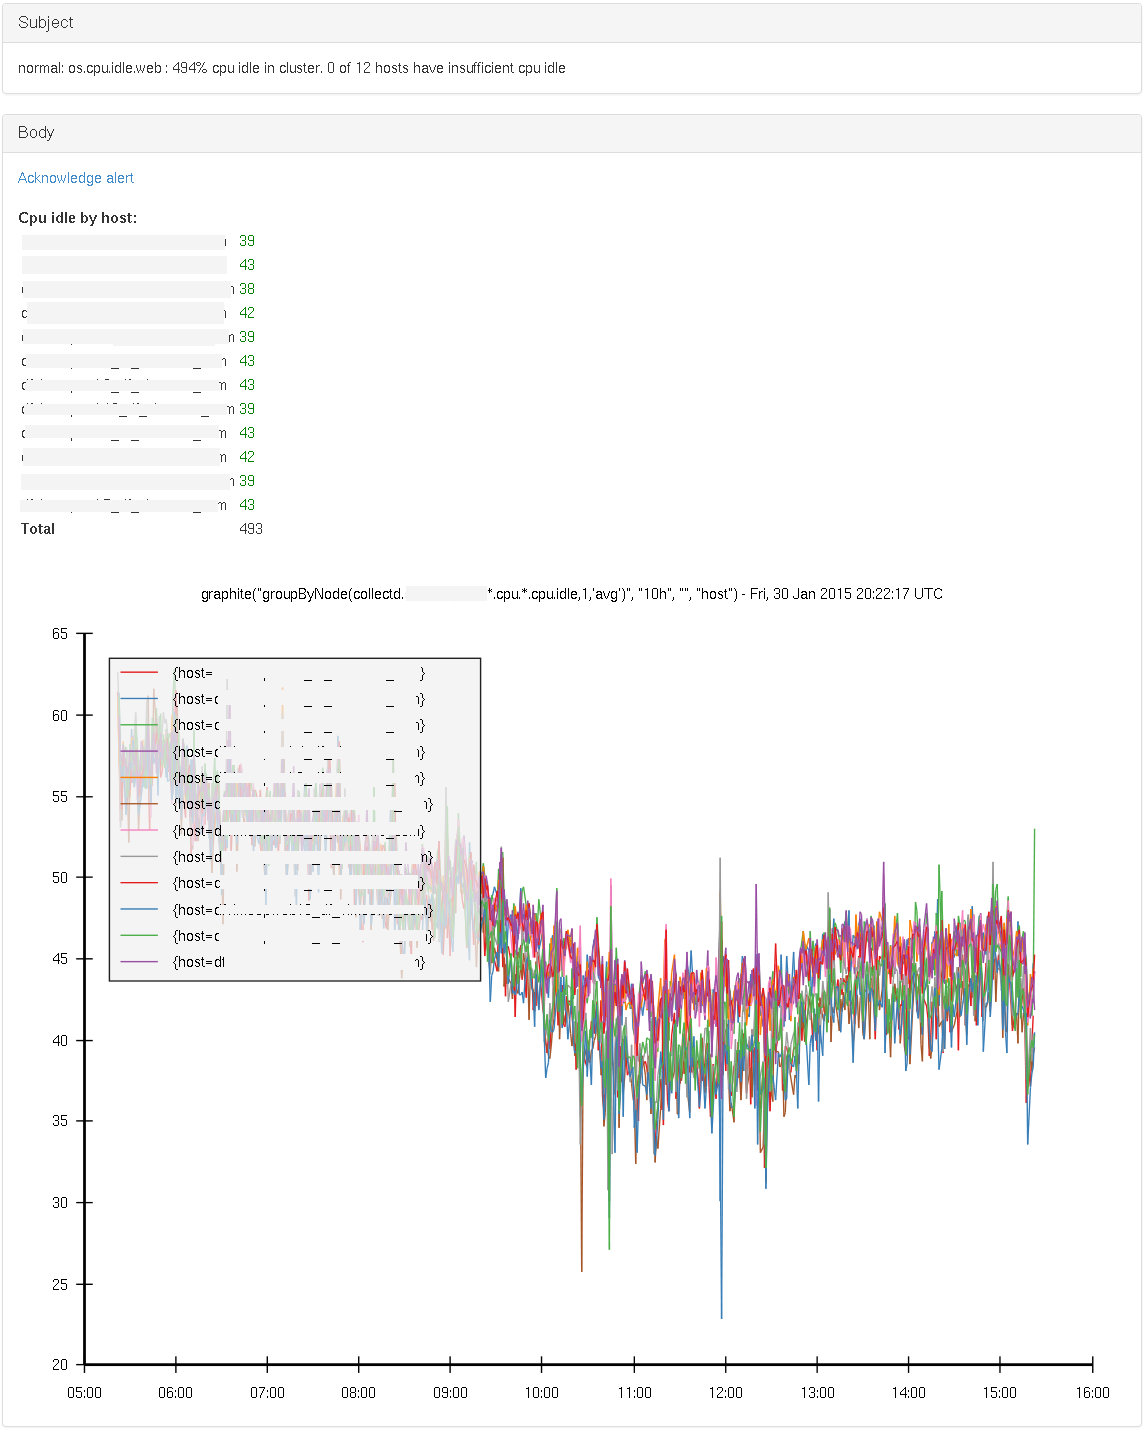Click the graphite query title above the chart
Image resolution: width=1146 pixels, height=1431 pixels.
click(571, 594)
